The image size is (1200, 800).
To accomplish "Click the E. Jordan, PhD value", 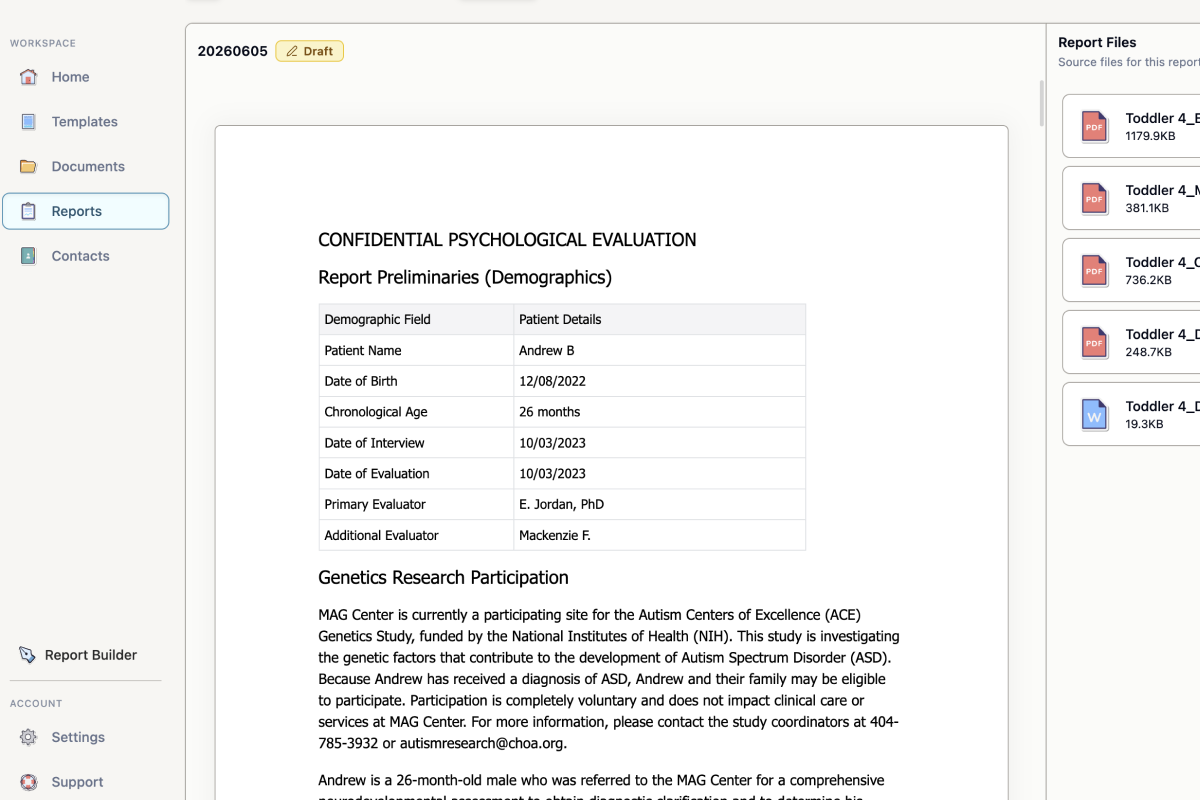I will click(561, 505).
